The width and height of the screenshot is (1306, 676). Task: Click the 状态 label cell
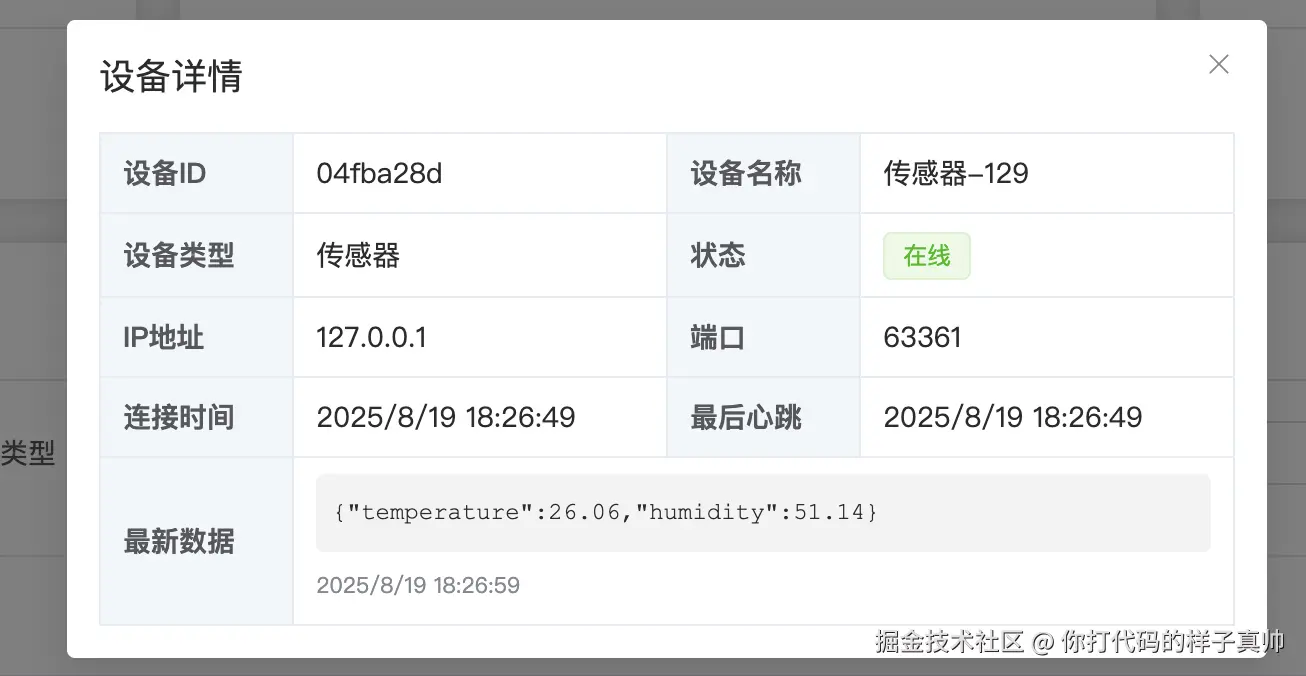717,255
